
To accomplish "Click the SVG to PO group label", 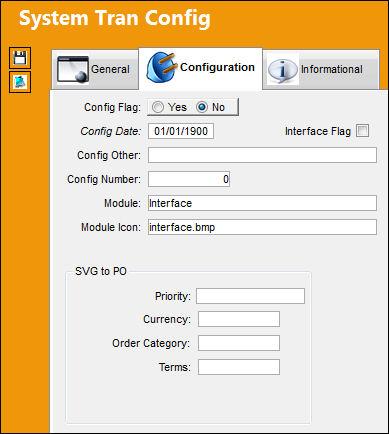I will pyautogui.click(x=101, y=271).
